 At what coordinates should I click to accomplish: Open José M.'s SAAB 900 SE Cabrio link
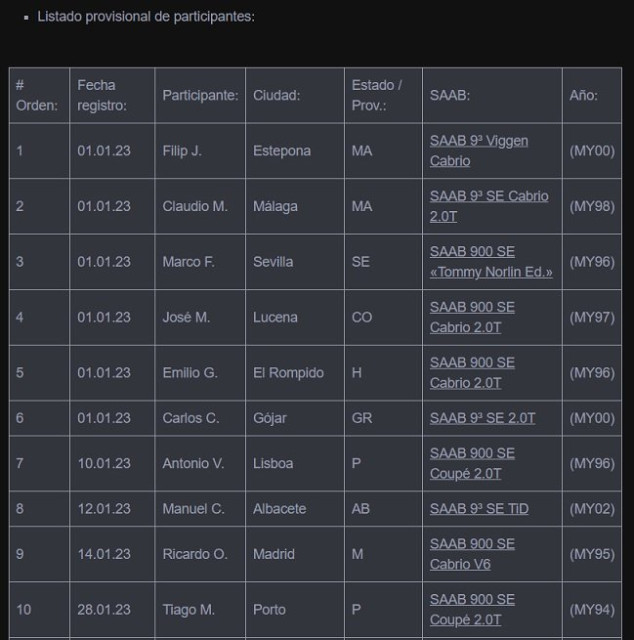pos(472,317)
